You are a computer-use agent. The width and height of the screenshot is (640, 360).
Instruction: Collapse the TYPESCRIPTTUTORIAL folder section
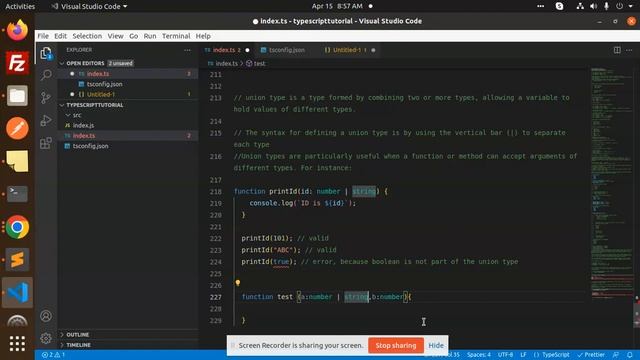pos(95,105)
